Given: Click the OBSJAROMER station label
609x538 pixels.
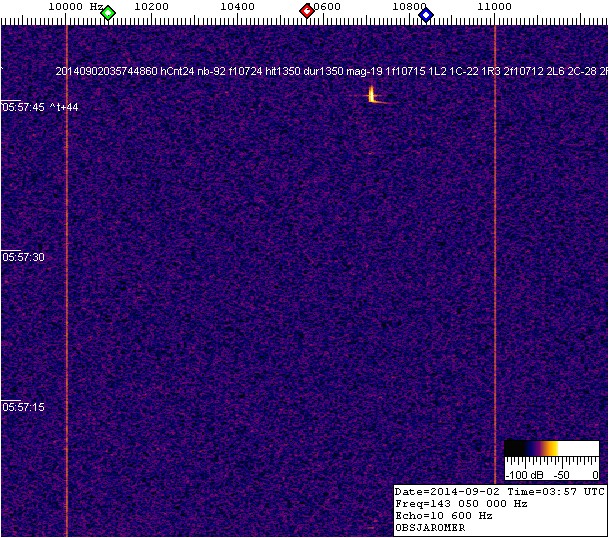Looking at the screenshot, I should coord(431,528).
